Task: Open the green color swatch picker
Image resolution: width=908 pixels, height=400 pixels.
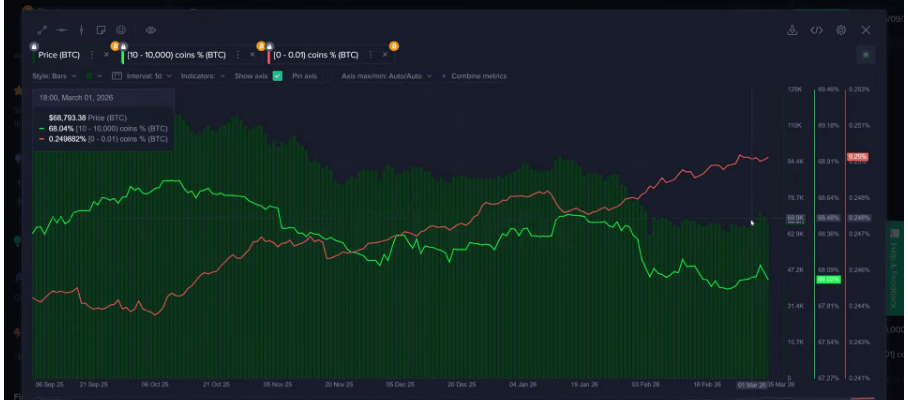Action: 90,76
